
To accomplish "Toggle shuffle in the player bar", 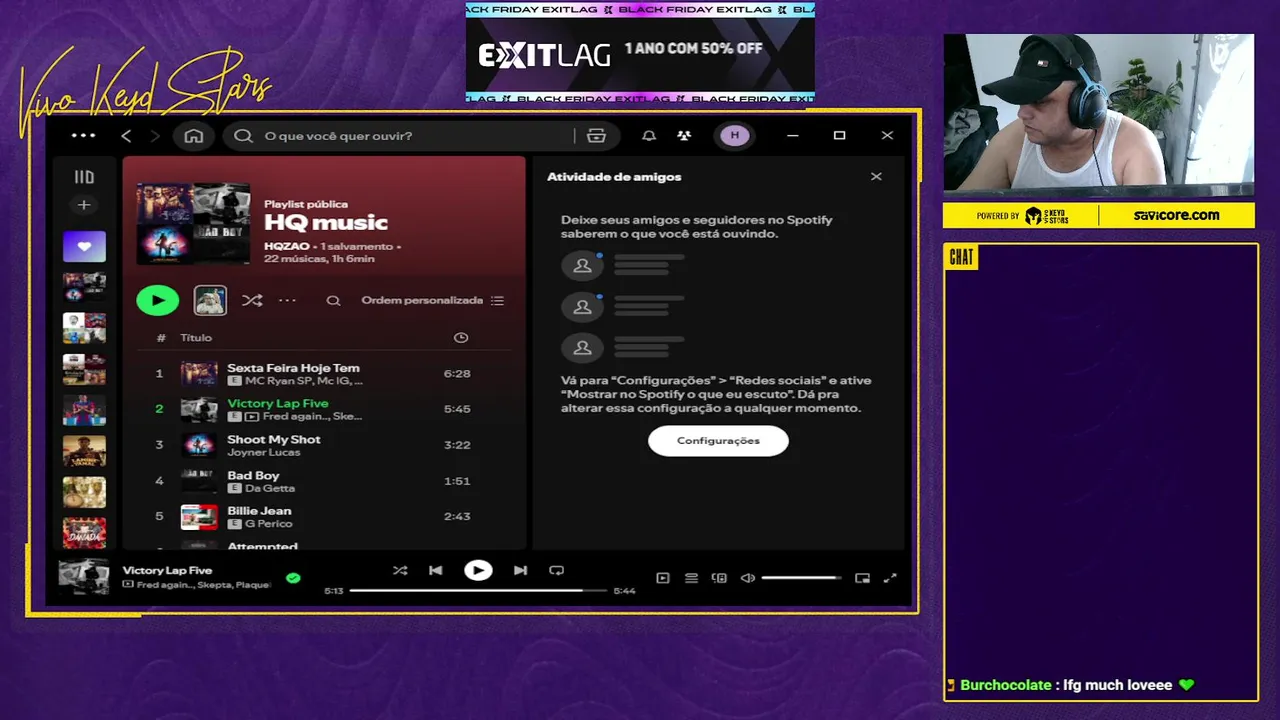I will tap(400, 571).
